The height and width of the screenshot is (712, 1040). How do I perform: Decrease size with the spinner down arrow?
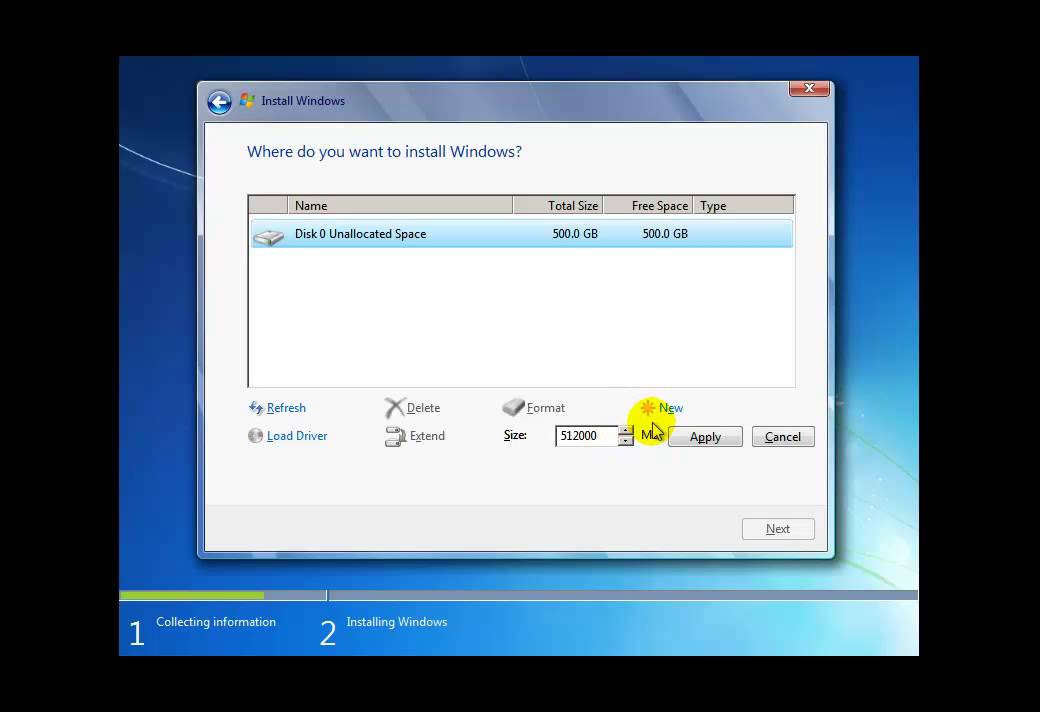[x=625, y=441]
